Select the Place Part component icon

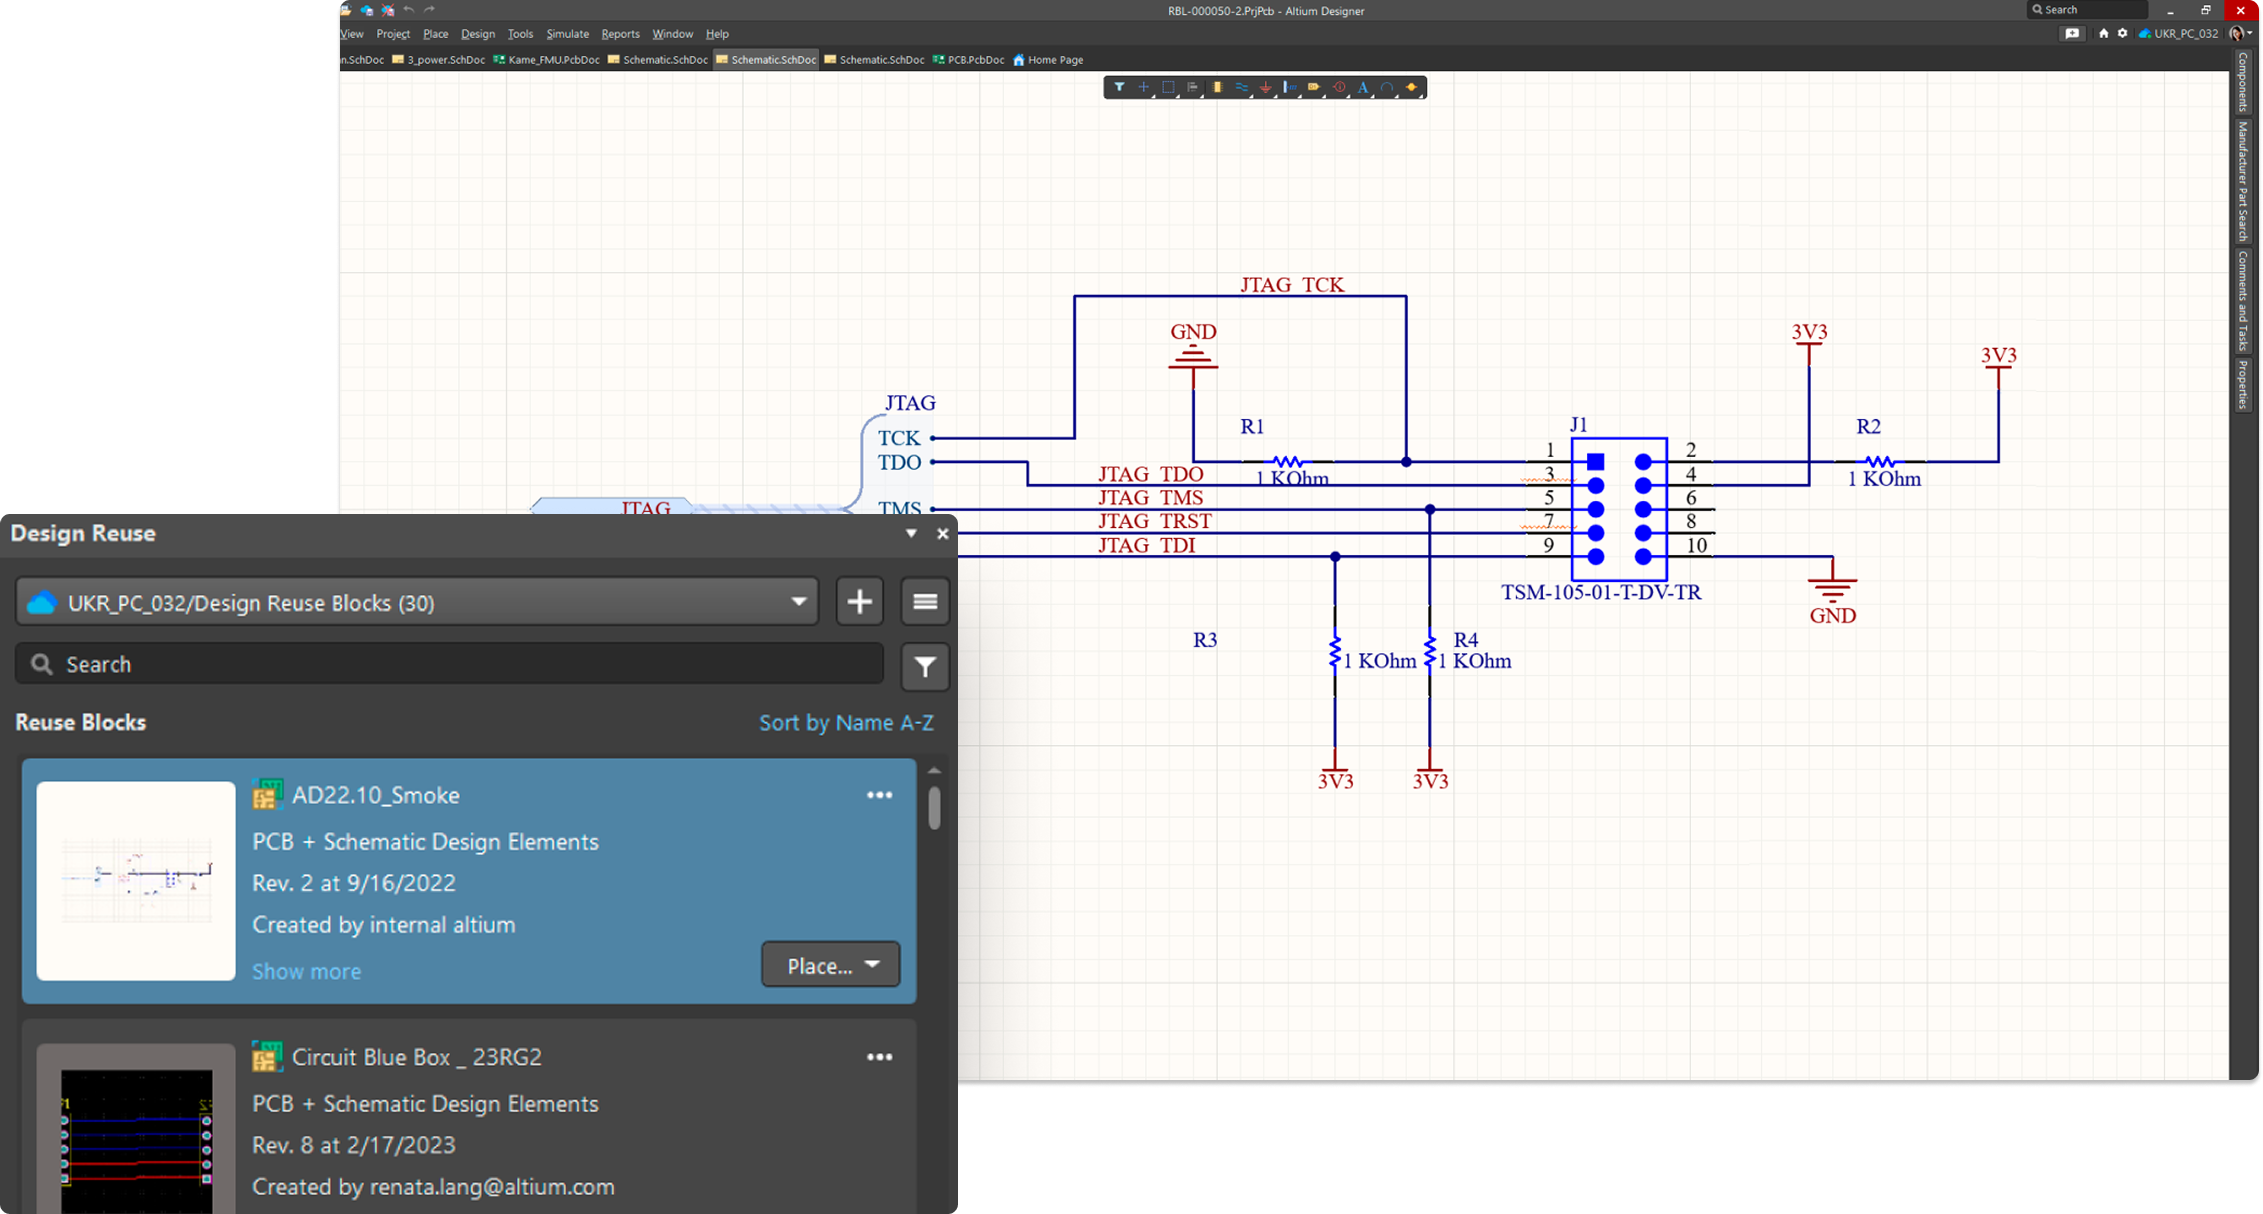(1217, 87)
